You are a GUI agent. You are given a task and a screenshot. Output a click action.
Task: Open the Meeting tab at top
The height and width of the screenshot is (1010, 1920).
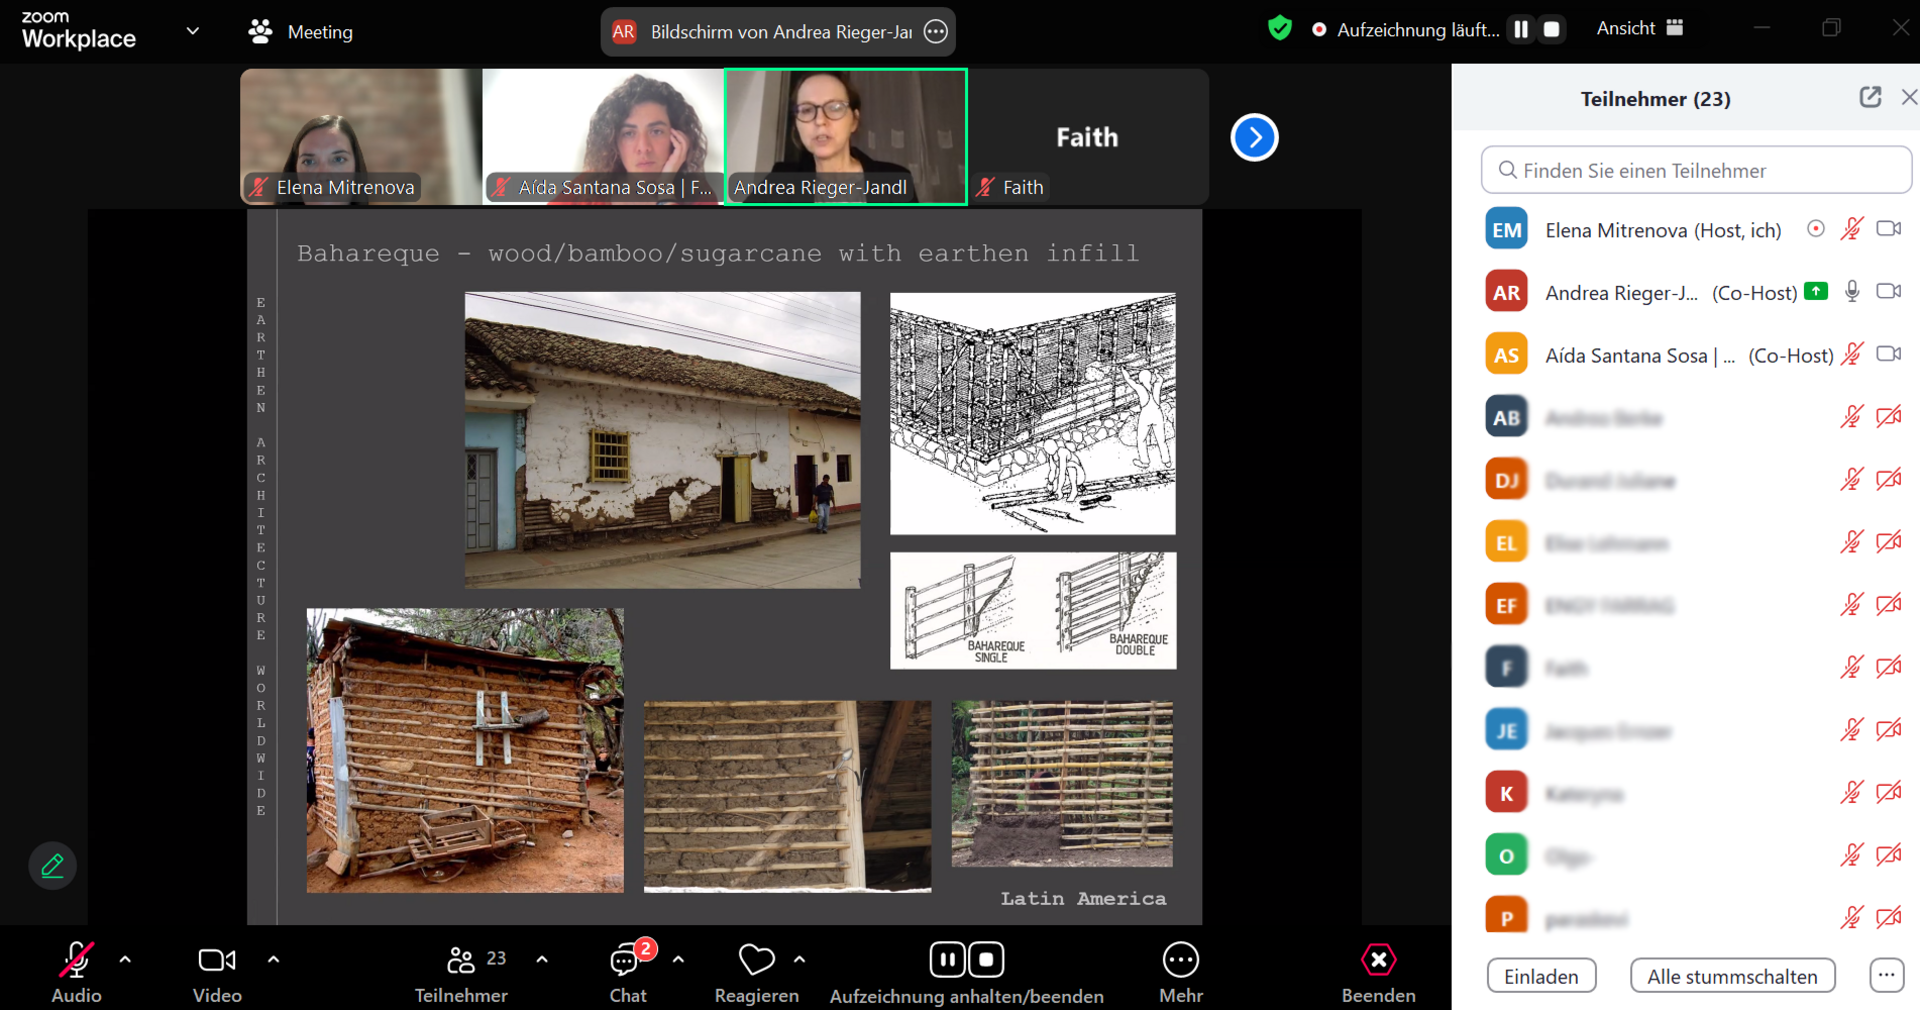pyautogui.click(x=301, y=32)
